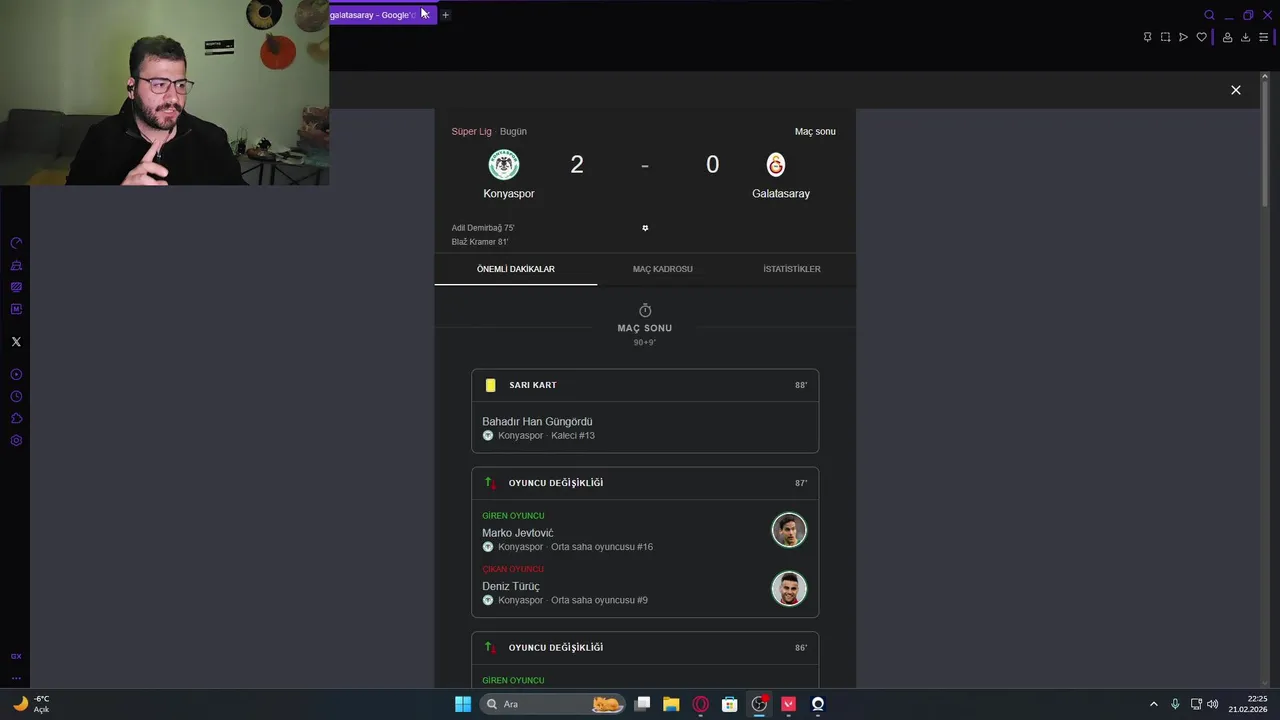Switch to İSTATİSTİKLER tab
This screenshot has width=1280, height=720.
[792, 269]
